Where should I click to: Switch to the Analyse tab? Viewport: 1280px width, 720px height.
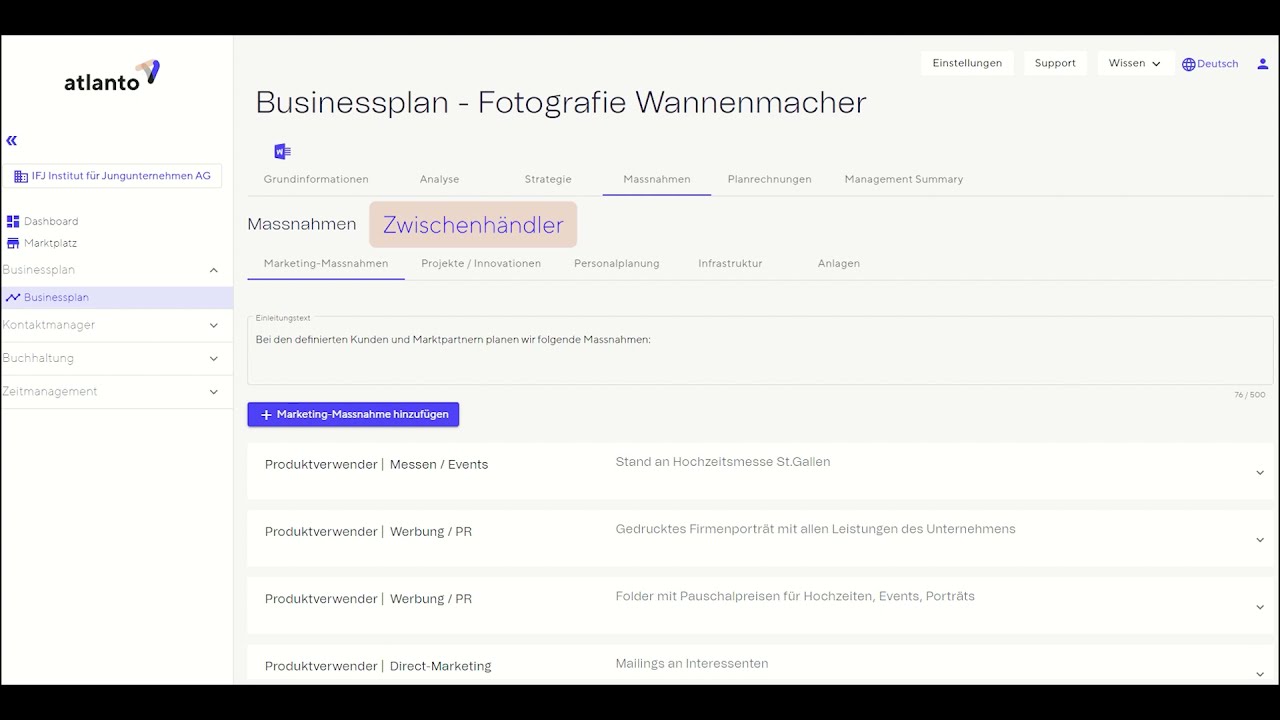[439, 179]
